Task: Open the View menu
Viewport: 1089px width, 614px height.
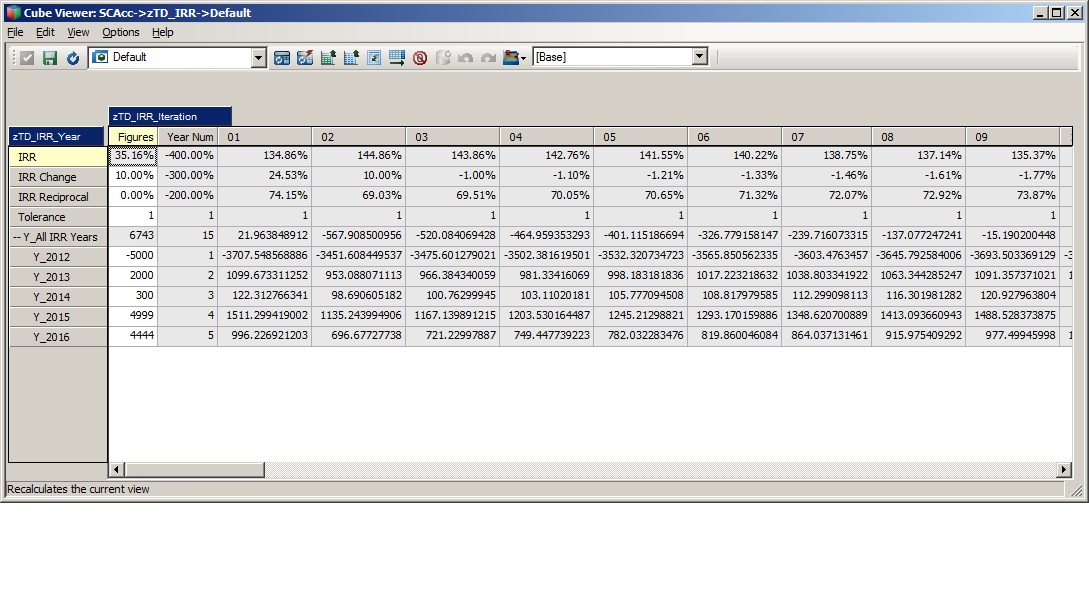Action: coord(78,32)
